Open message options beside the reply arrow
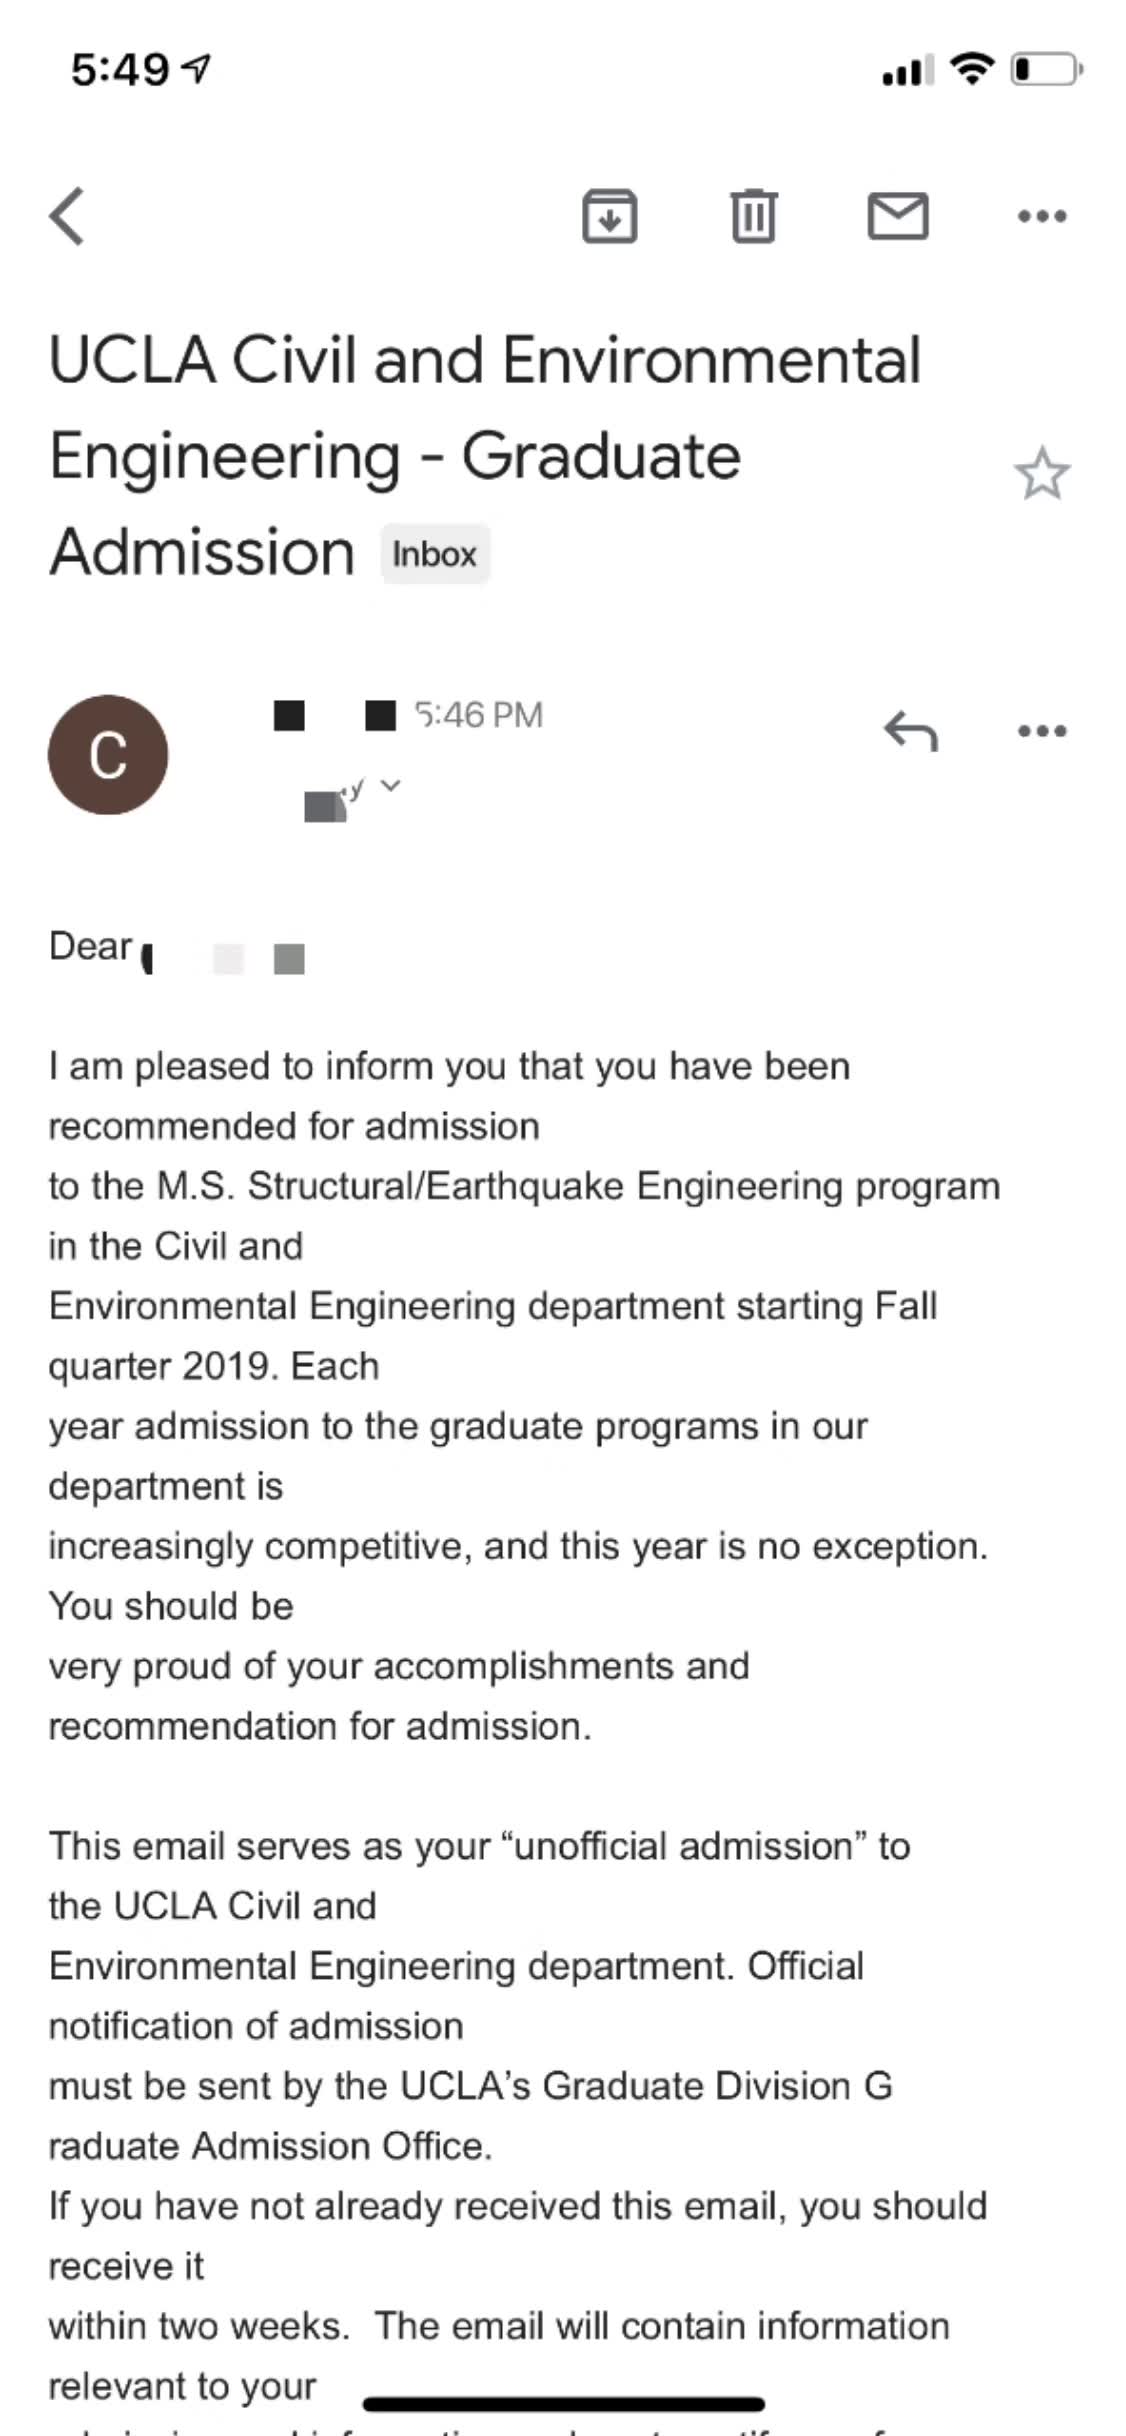 [1041, 731]
